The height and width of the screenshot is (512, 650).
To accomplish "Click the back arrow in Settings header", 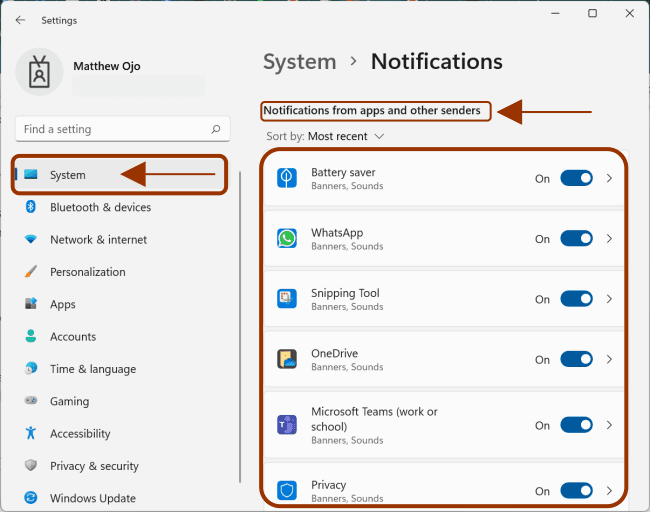I will click(20, 20).
